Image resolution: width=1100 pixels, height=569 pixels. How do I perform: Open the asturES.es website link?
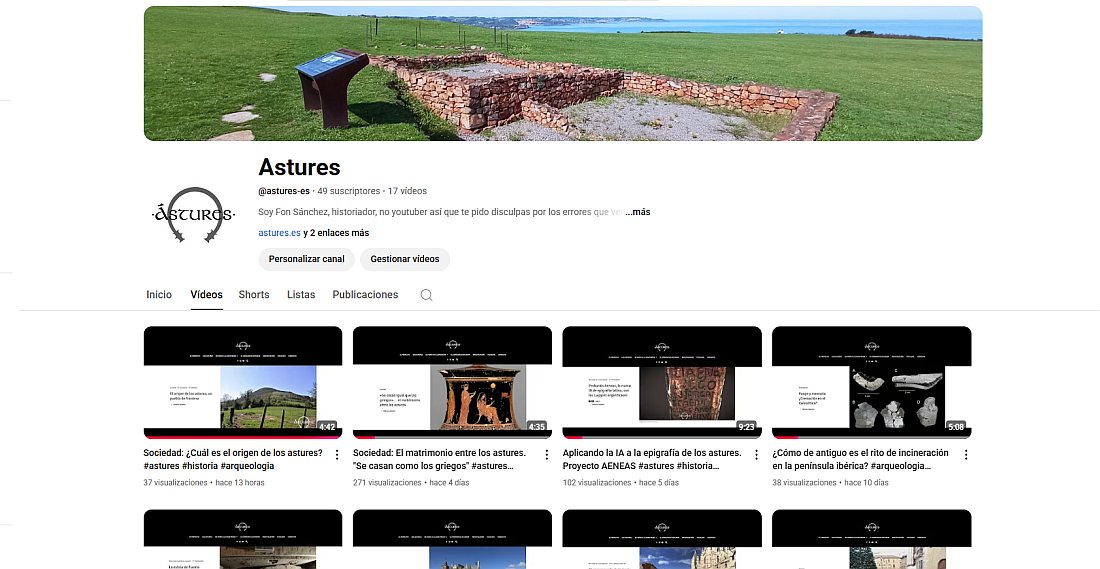click(x=279, y=233)
